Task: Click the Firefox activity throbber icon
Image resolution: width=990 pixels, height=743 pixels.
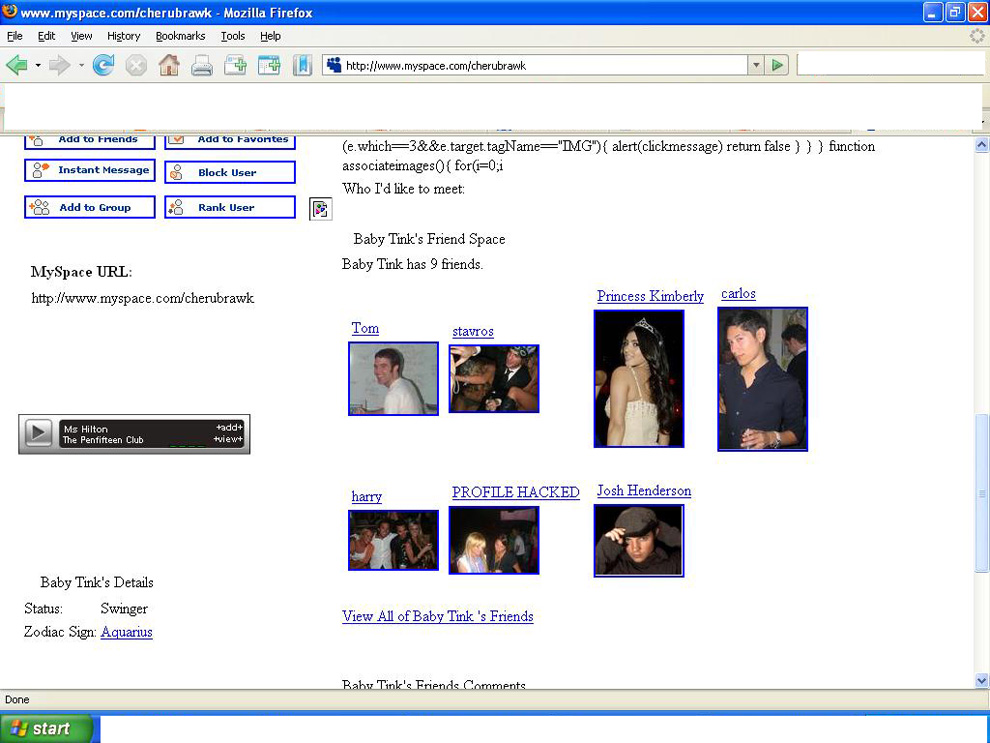Action: [x=977, y=37]
